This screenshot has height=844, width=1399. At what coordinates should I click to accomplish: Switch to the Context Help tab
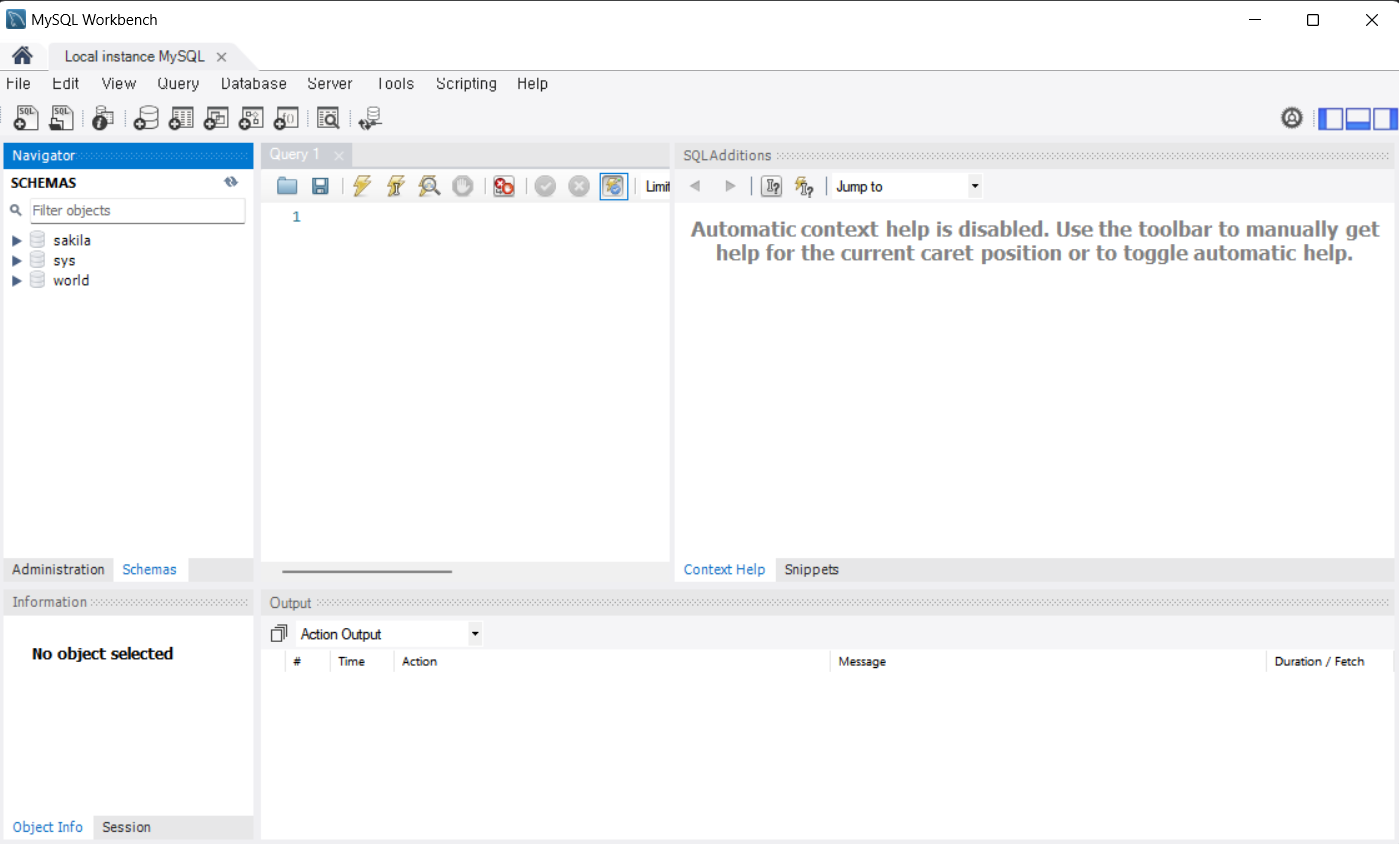(724, 569)
